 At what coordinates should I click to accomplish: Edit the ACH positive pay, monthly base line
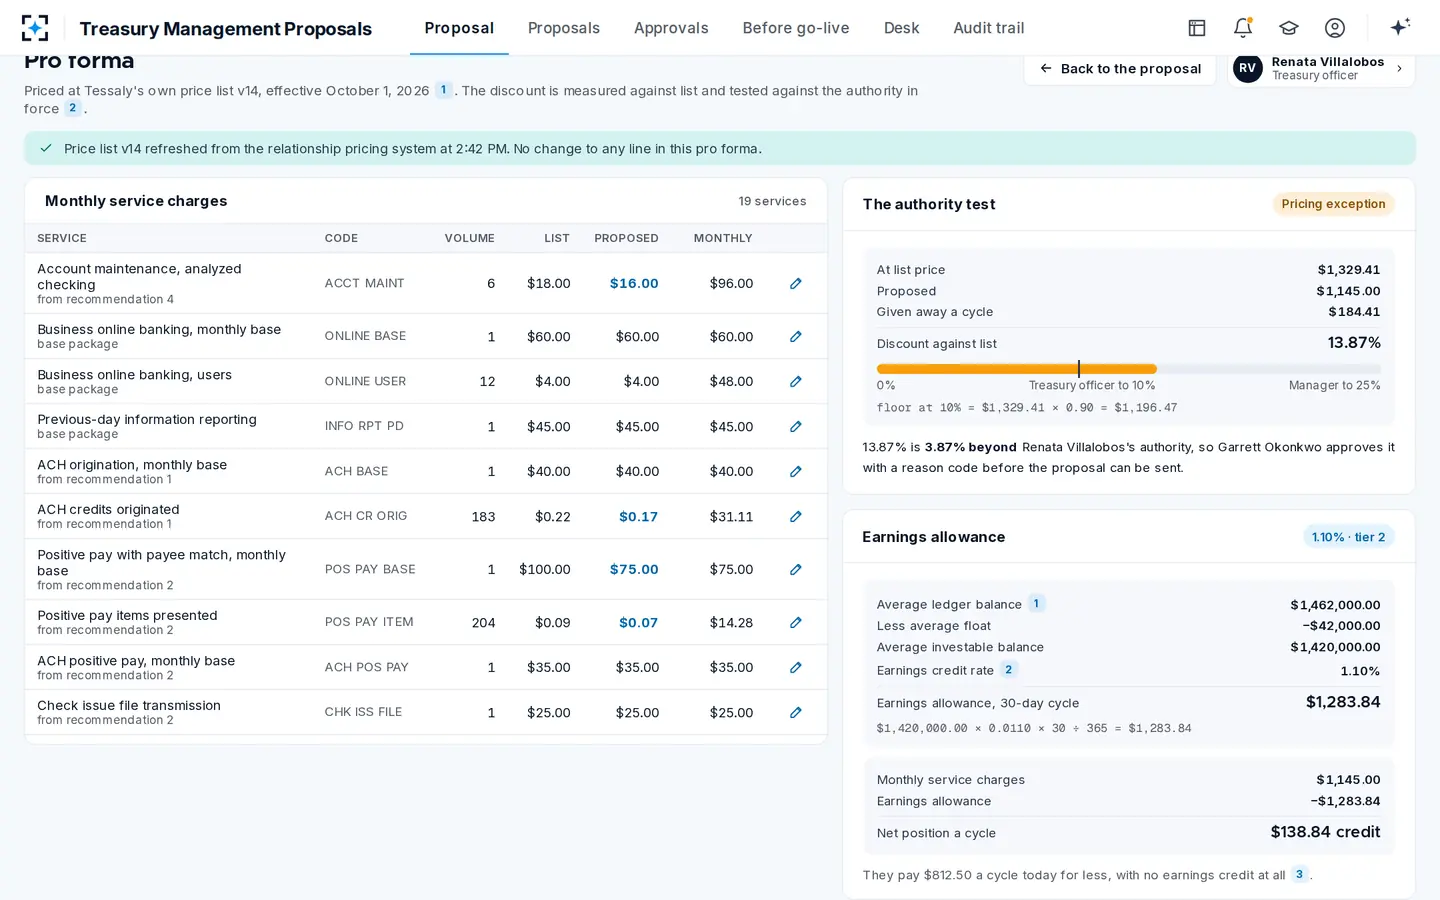pyautogui.click(x=796, y=668)
